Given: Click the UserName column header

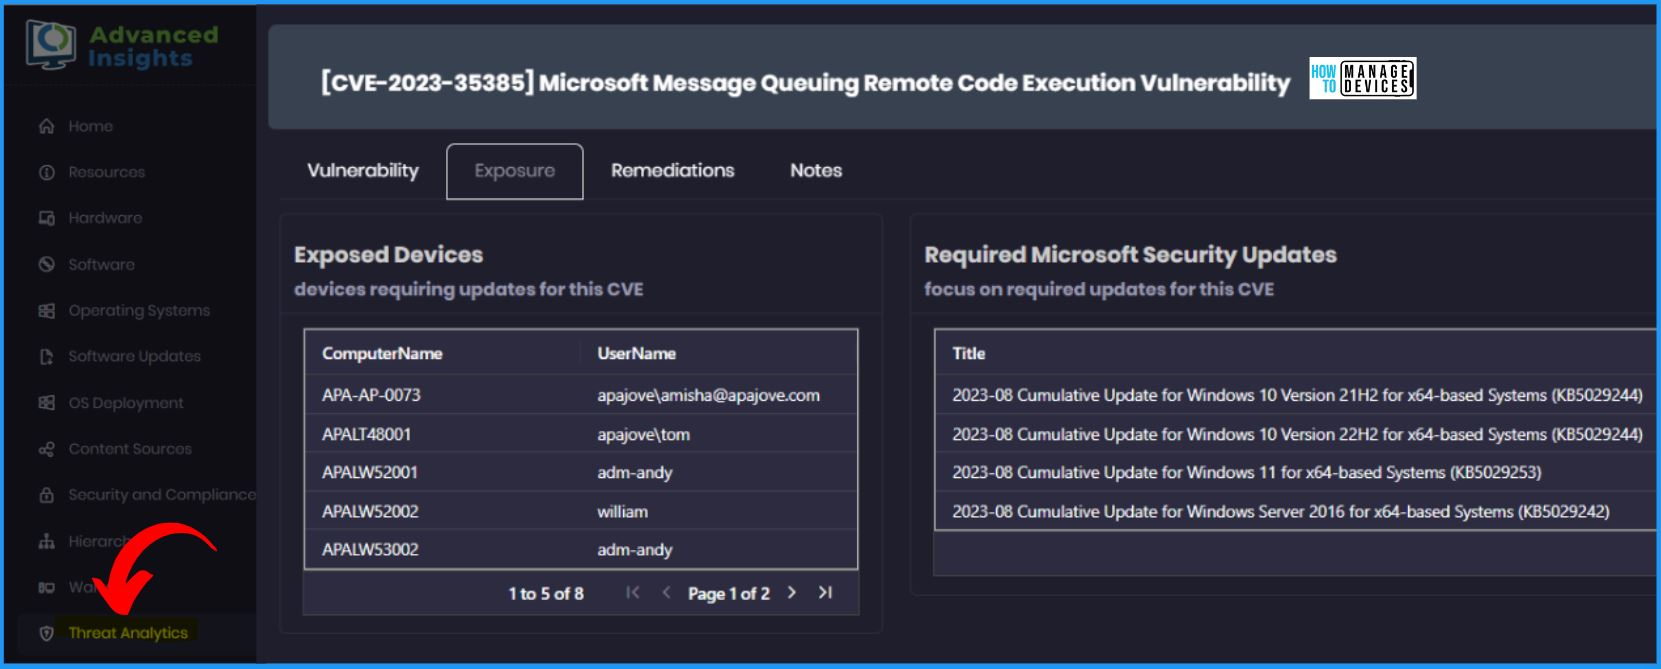Looking at the screenshot, I should pos(637,354).
